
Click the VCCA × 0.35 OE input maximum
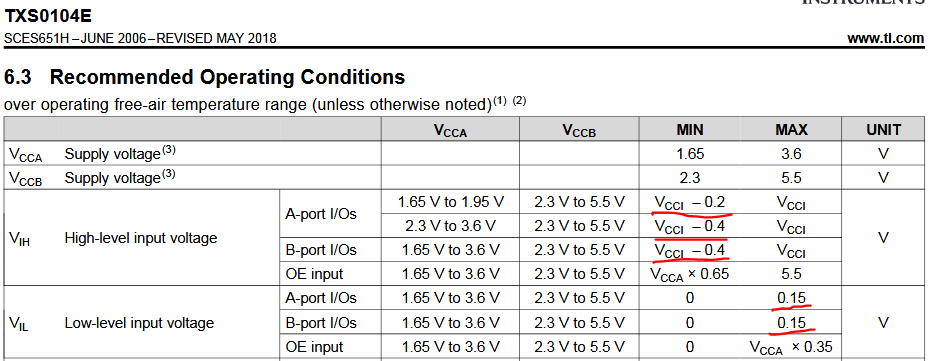(791, 347)
